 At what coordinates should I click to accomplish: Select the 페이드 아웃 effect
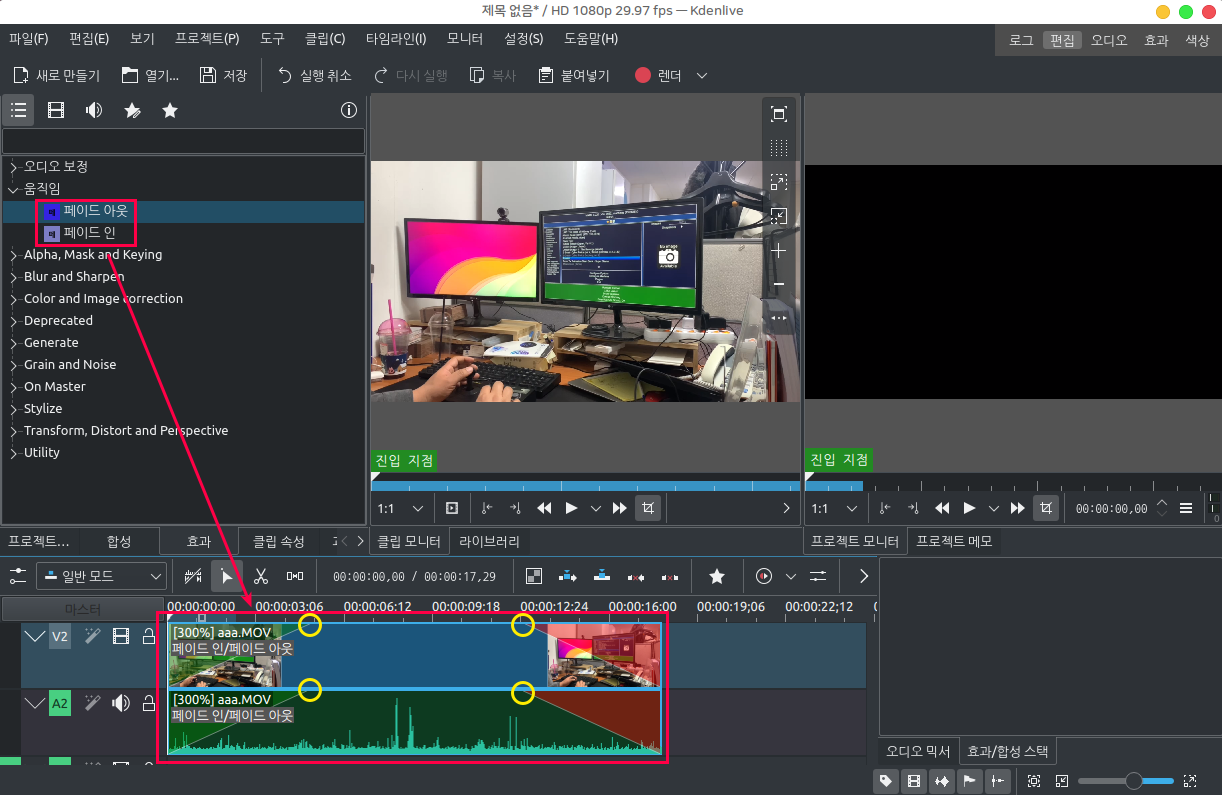(x=95, y=211)
